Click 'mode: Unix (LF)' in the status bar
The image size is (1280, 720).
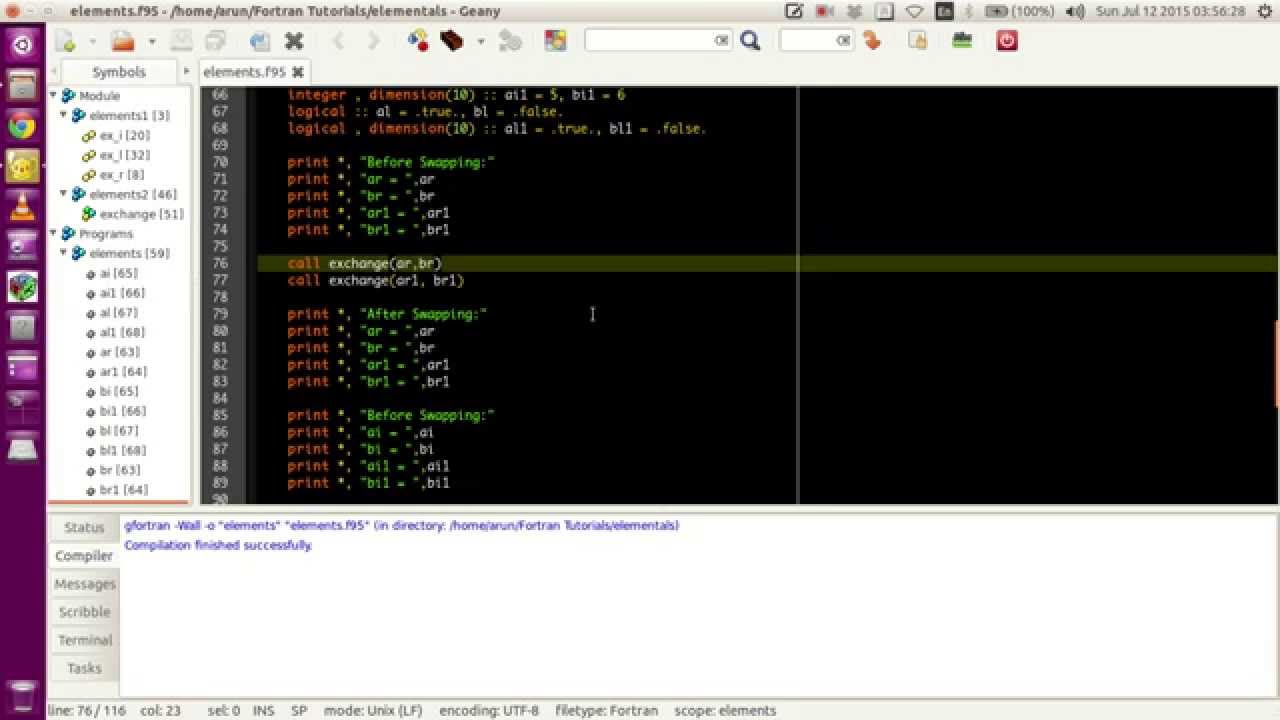[373, 711]
